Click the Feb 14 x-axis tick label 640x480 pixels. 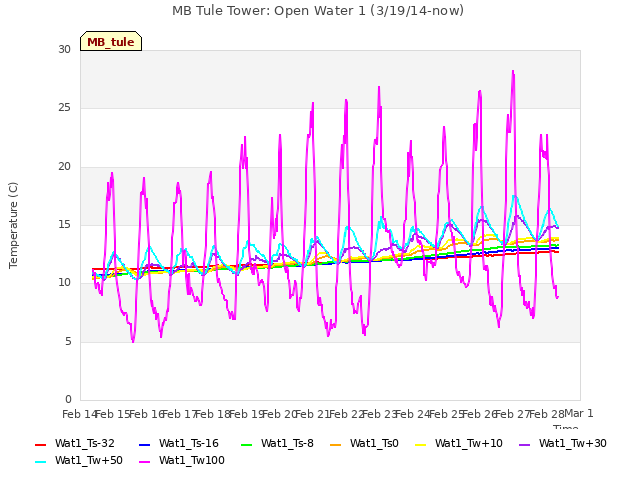click(79, 414)
